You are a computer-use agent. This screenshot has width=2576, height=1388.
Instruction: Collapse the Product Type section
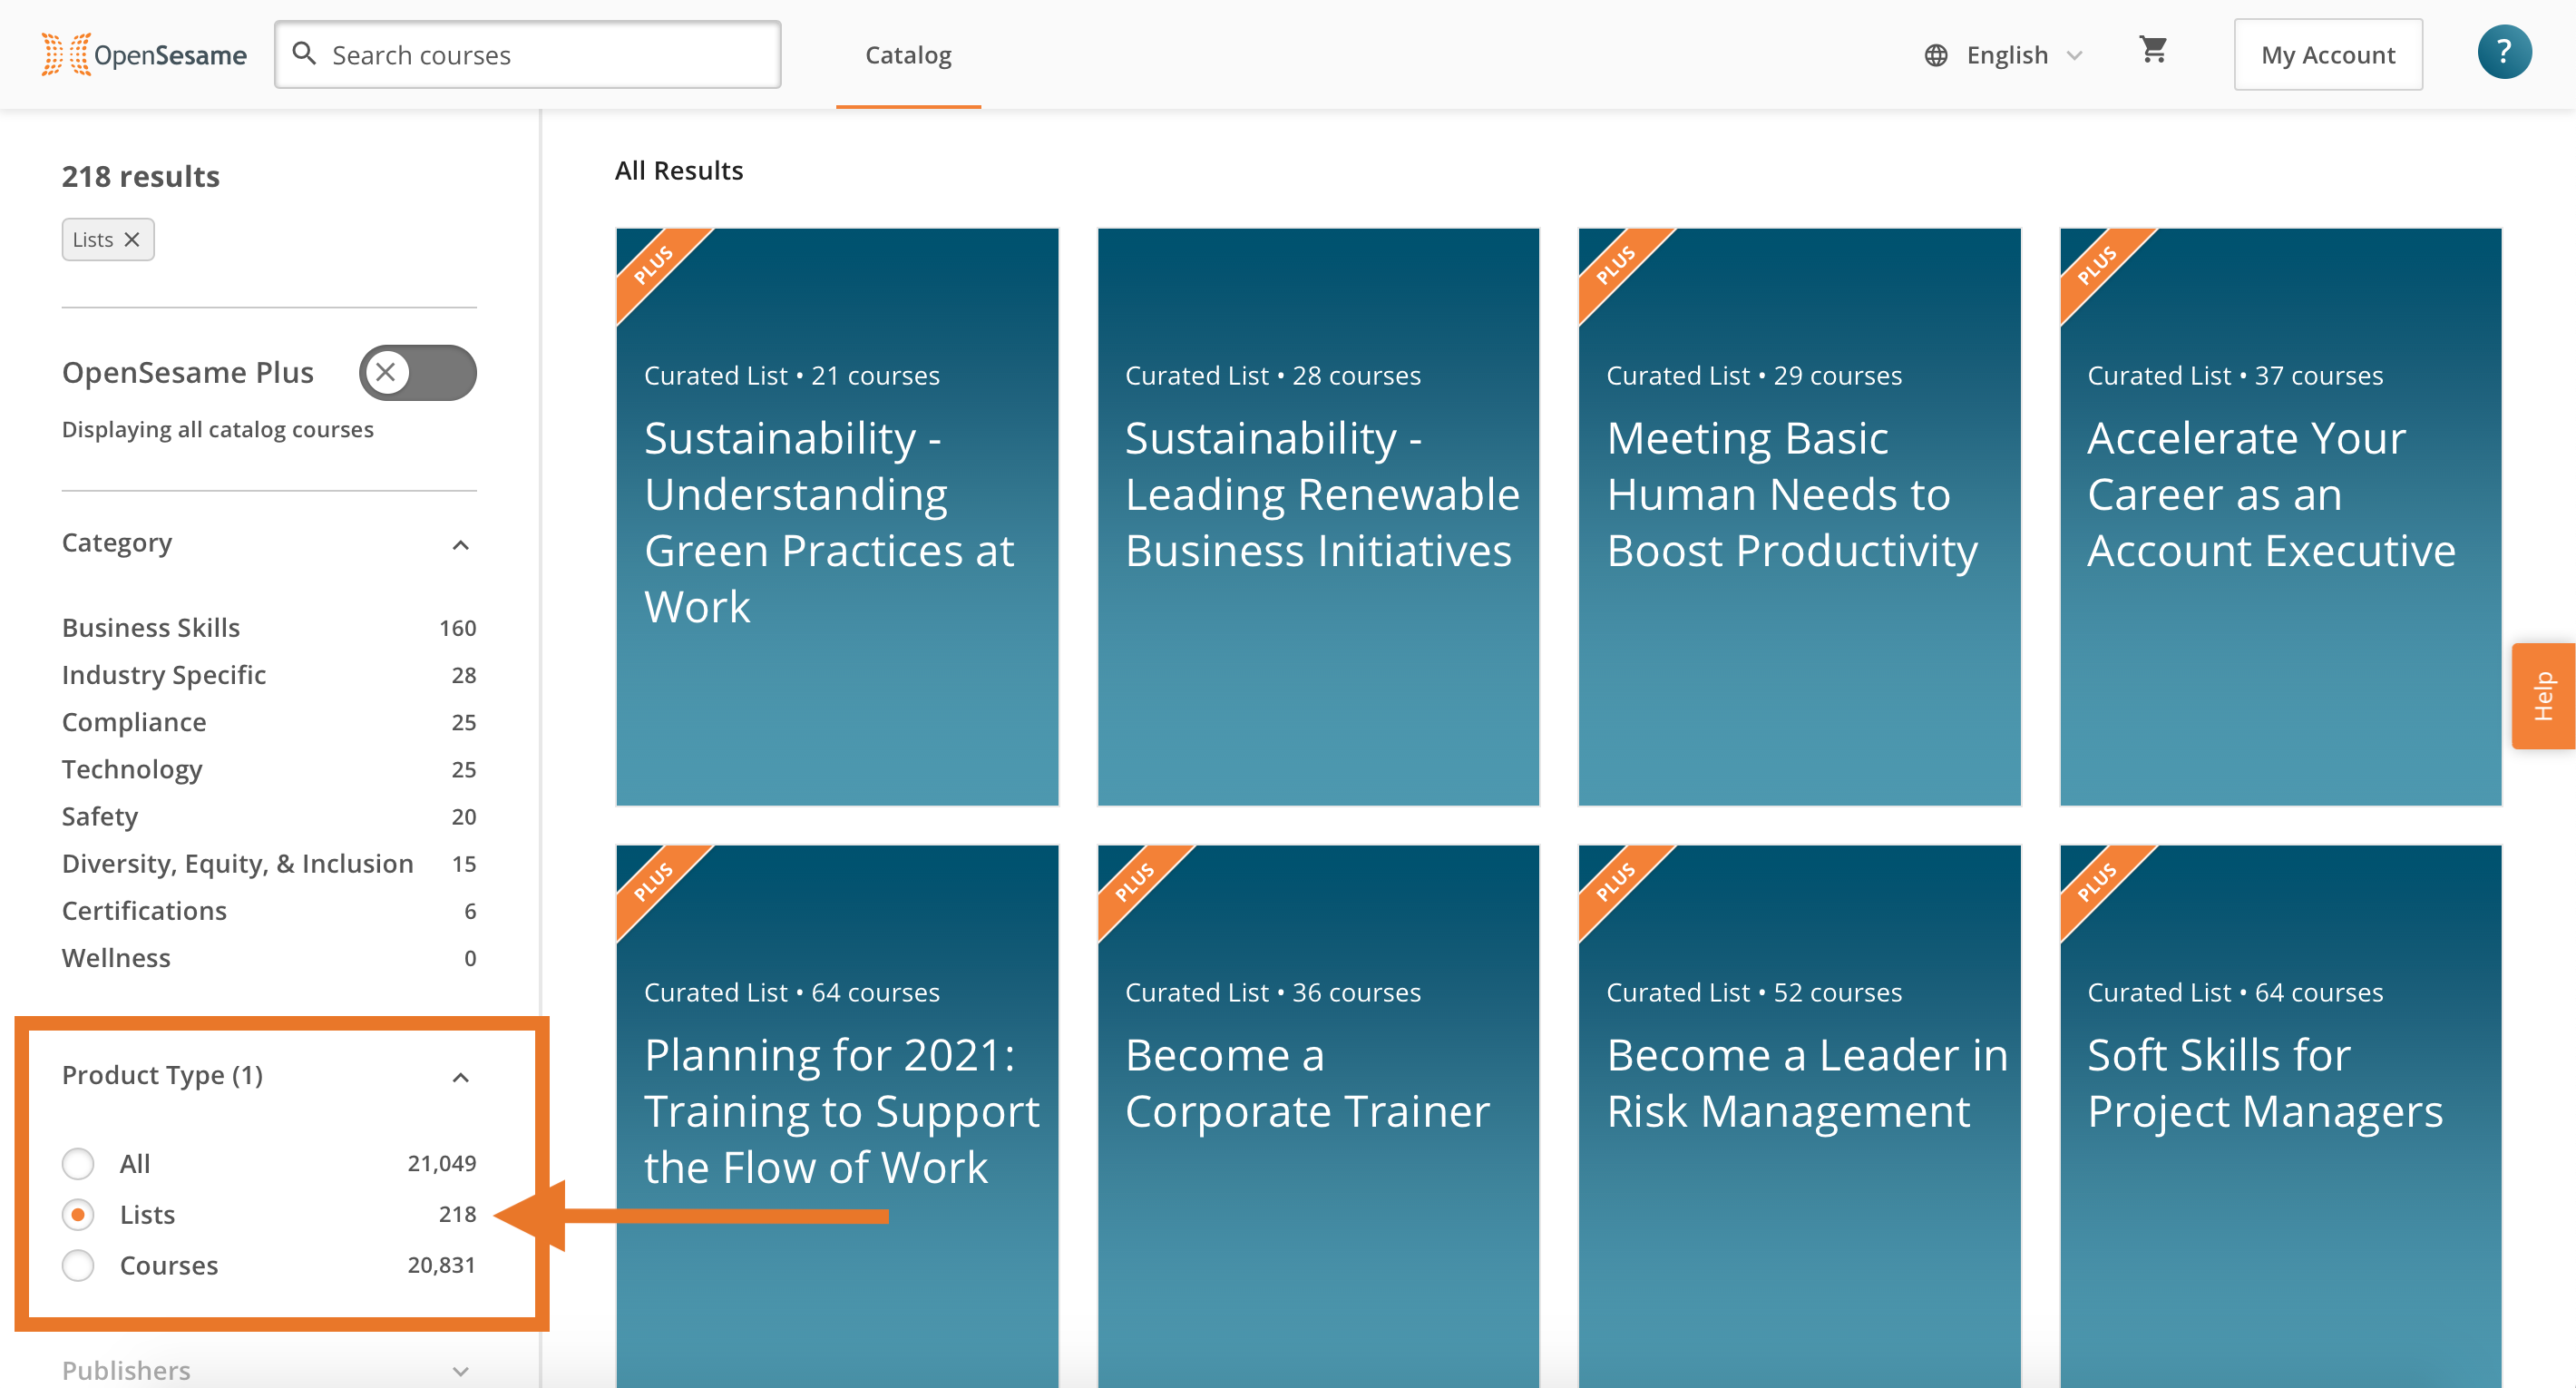460,1077
